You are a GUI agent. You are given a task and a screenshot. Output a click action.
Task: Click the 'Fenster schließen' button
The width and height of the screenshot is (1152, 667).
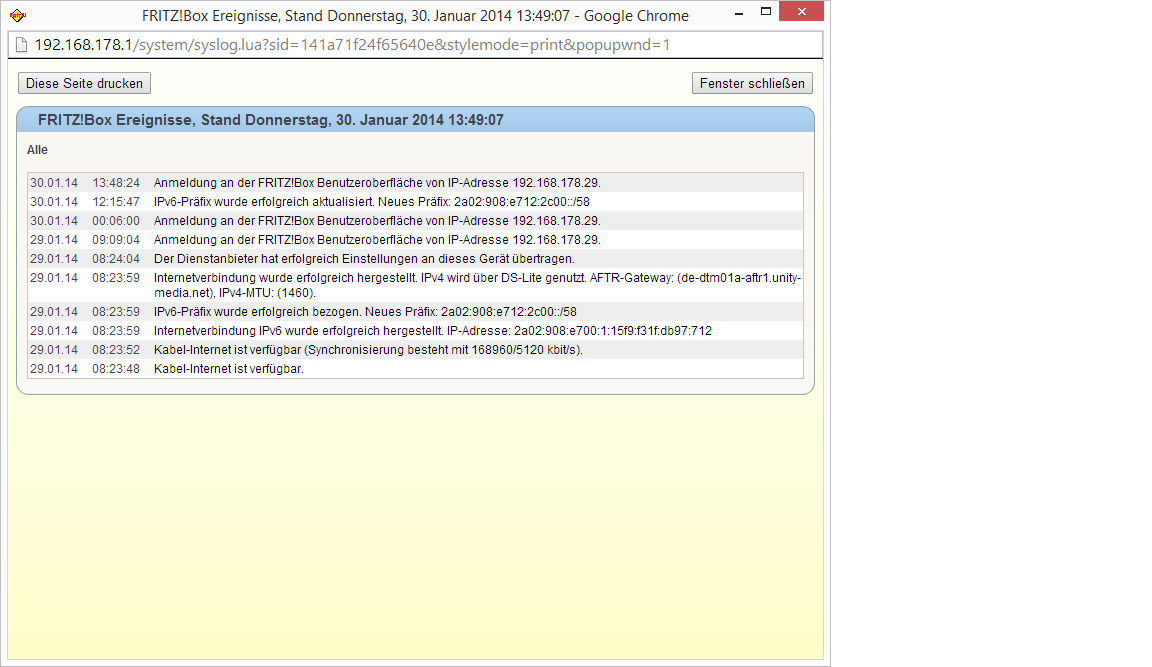pos(752,84)
